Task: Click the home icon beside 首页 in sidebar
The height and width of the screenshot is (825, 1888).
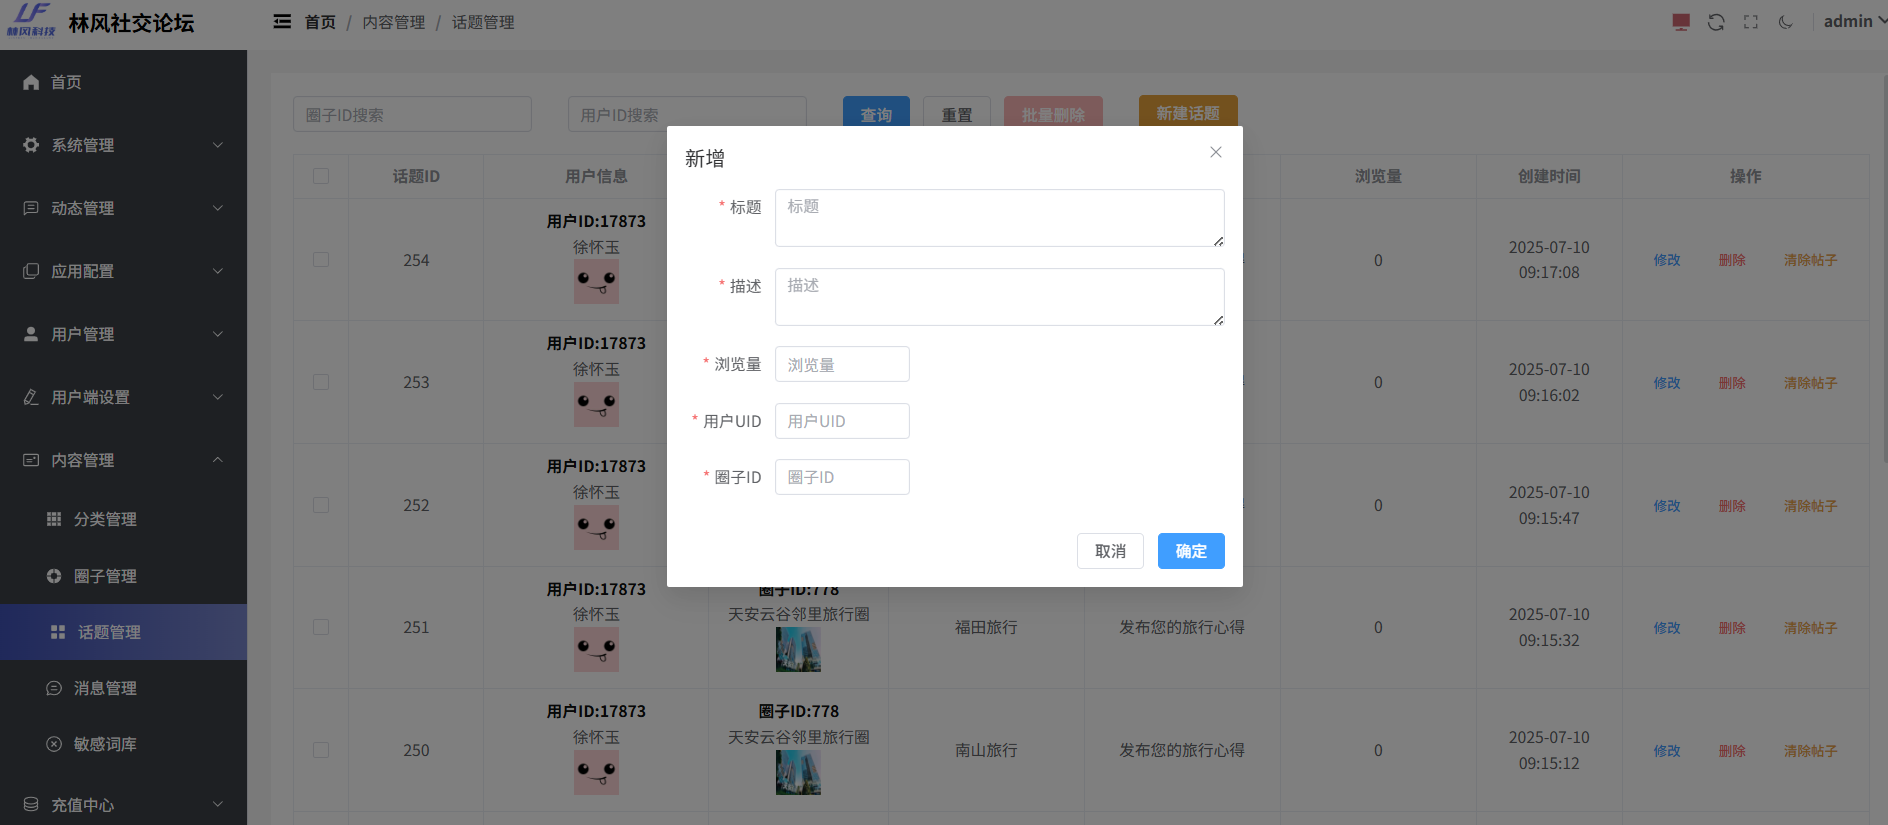Action: click(x=31, y=82)
